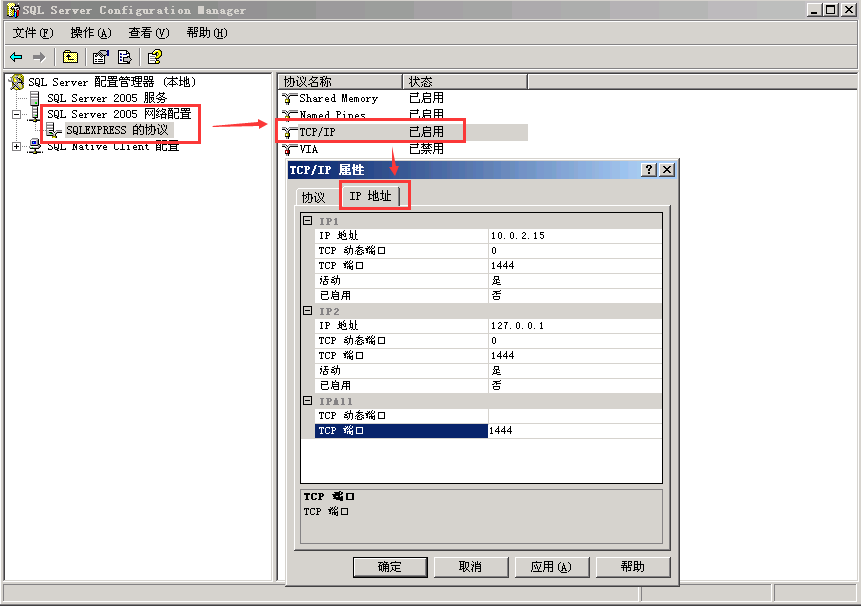Click the 确定 button
Viewport: 861px width, 606px height.
[x=390, y=567]
